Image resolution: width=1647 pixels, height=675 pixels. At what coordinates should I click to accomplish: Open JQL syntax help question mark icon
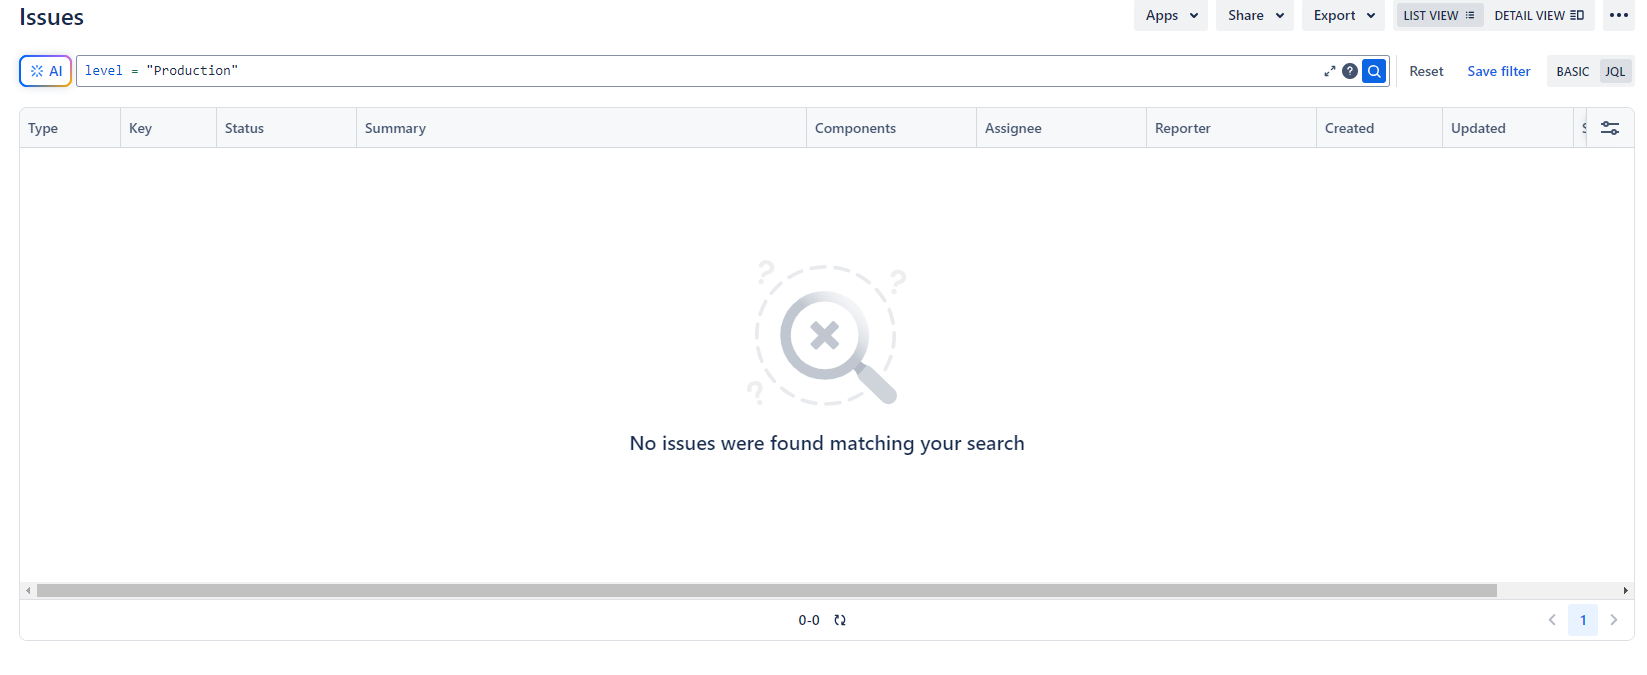coord(1350,71)
